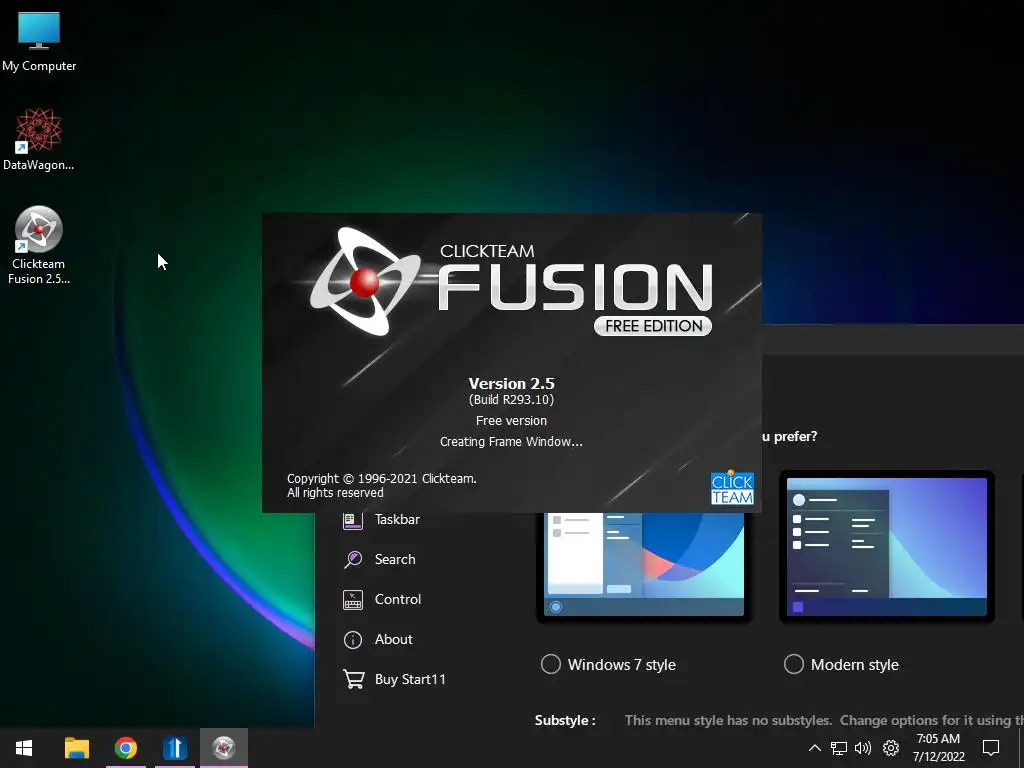
Task: Select the DataWagon desktop shortcut
Action: [39, 139]
